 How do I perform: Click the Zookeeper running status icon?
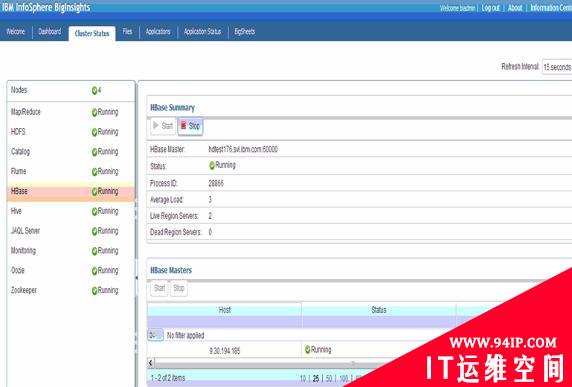click(94, 291)
